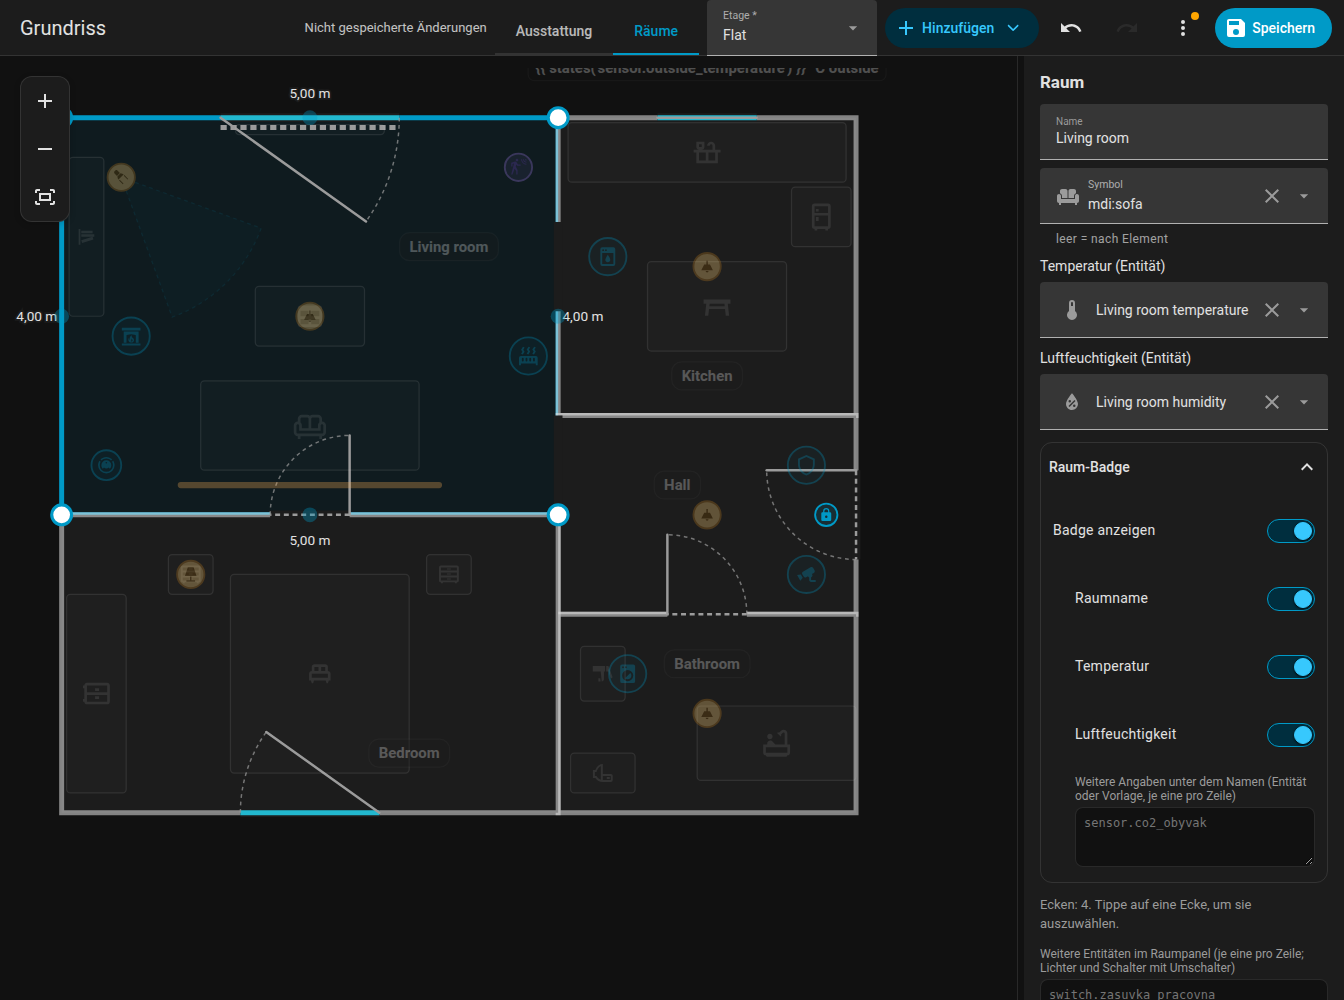Click the radiator icon in Living room

click(528, 356)
